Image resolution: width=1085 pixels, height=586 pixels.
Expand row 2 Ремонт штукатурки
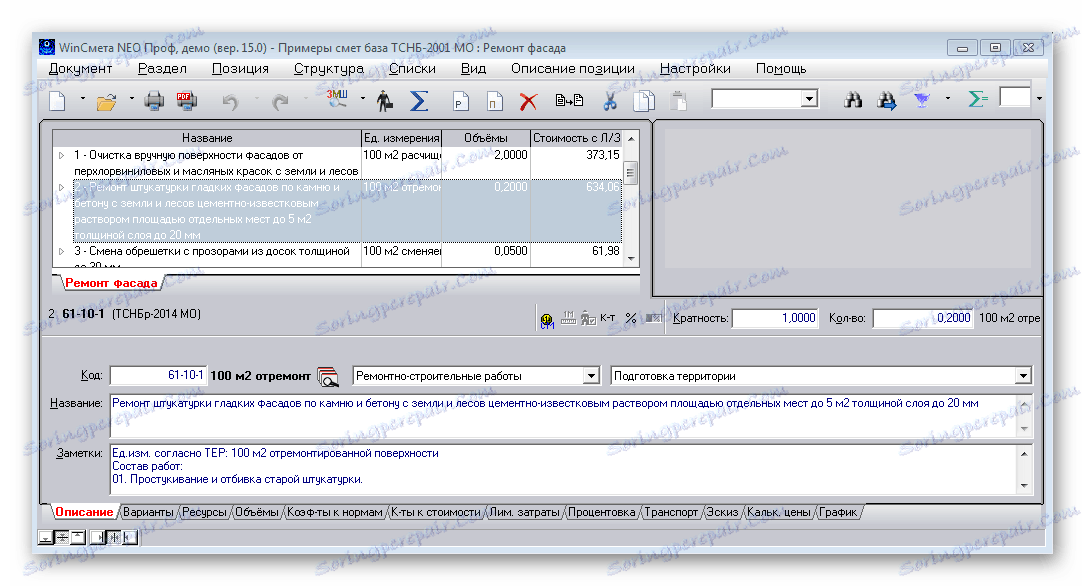point(62,187)
